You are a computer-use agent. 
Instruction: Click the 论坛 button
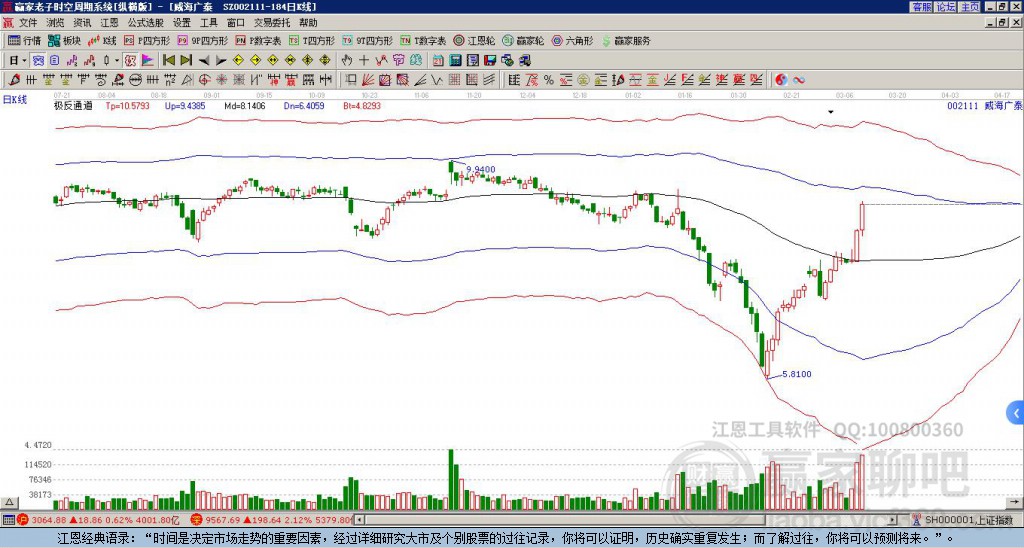(x=945, y=7)
